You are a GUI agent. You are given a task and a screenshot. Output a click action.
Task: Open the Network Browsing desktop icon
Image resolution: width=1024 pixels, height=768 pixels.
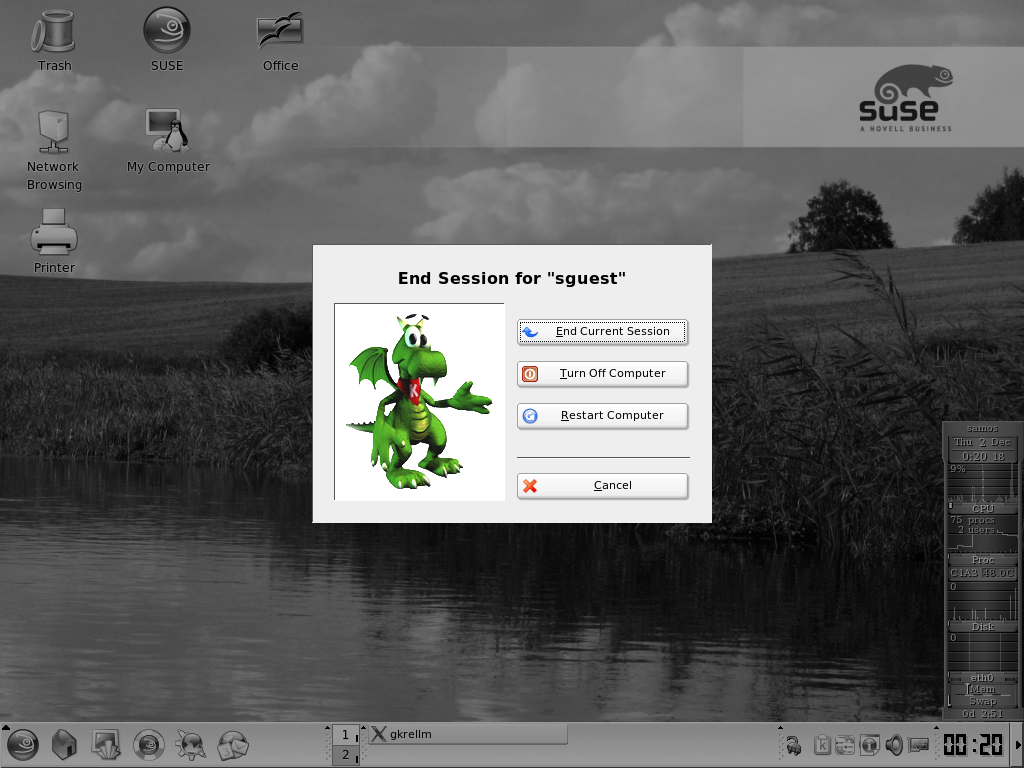click(x=54, y=150)
